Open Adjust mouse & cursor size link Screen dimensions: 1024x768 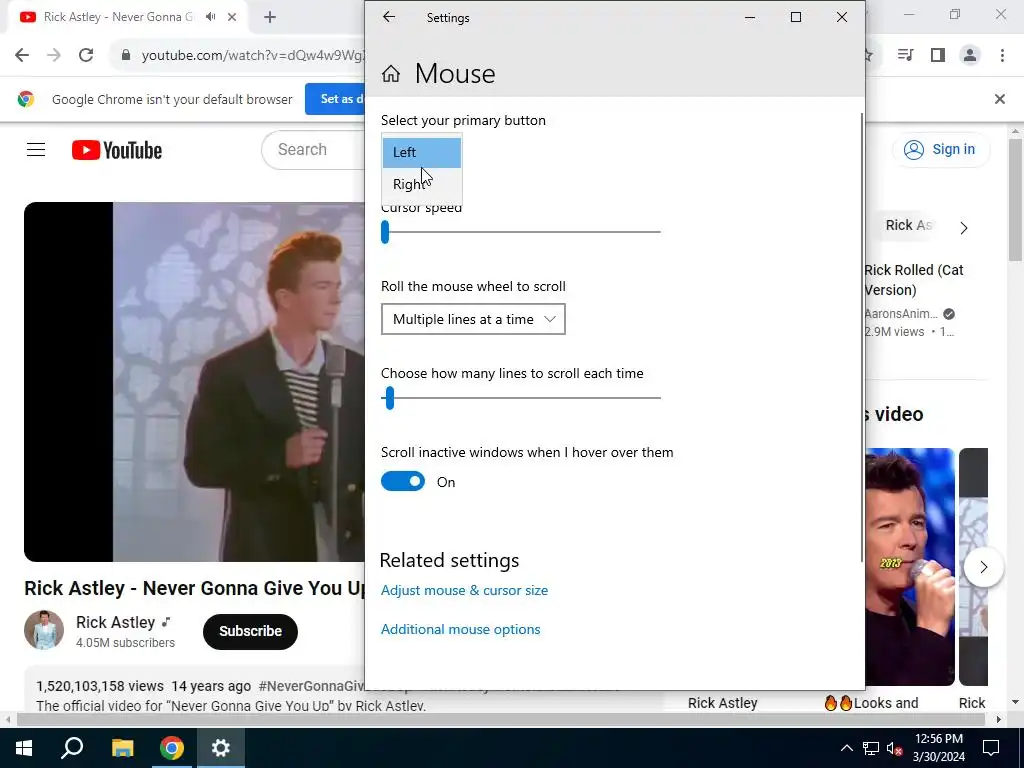pyautogui.click(x=464, y=590)
